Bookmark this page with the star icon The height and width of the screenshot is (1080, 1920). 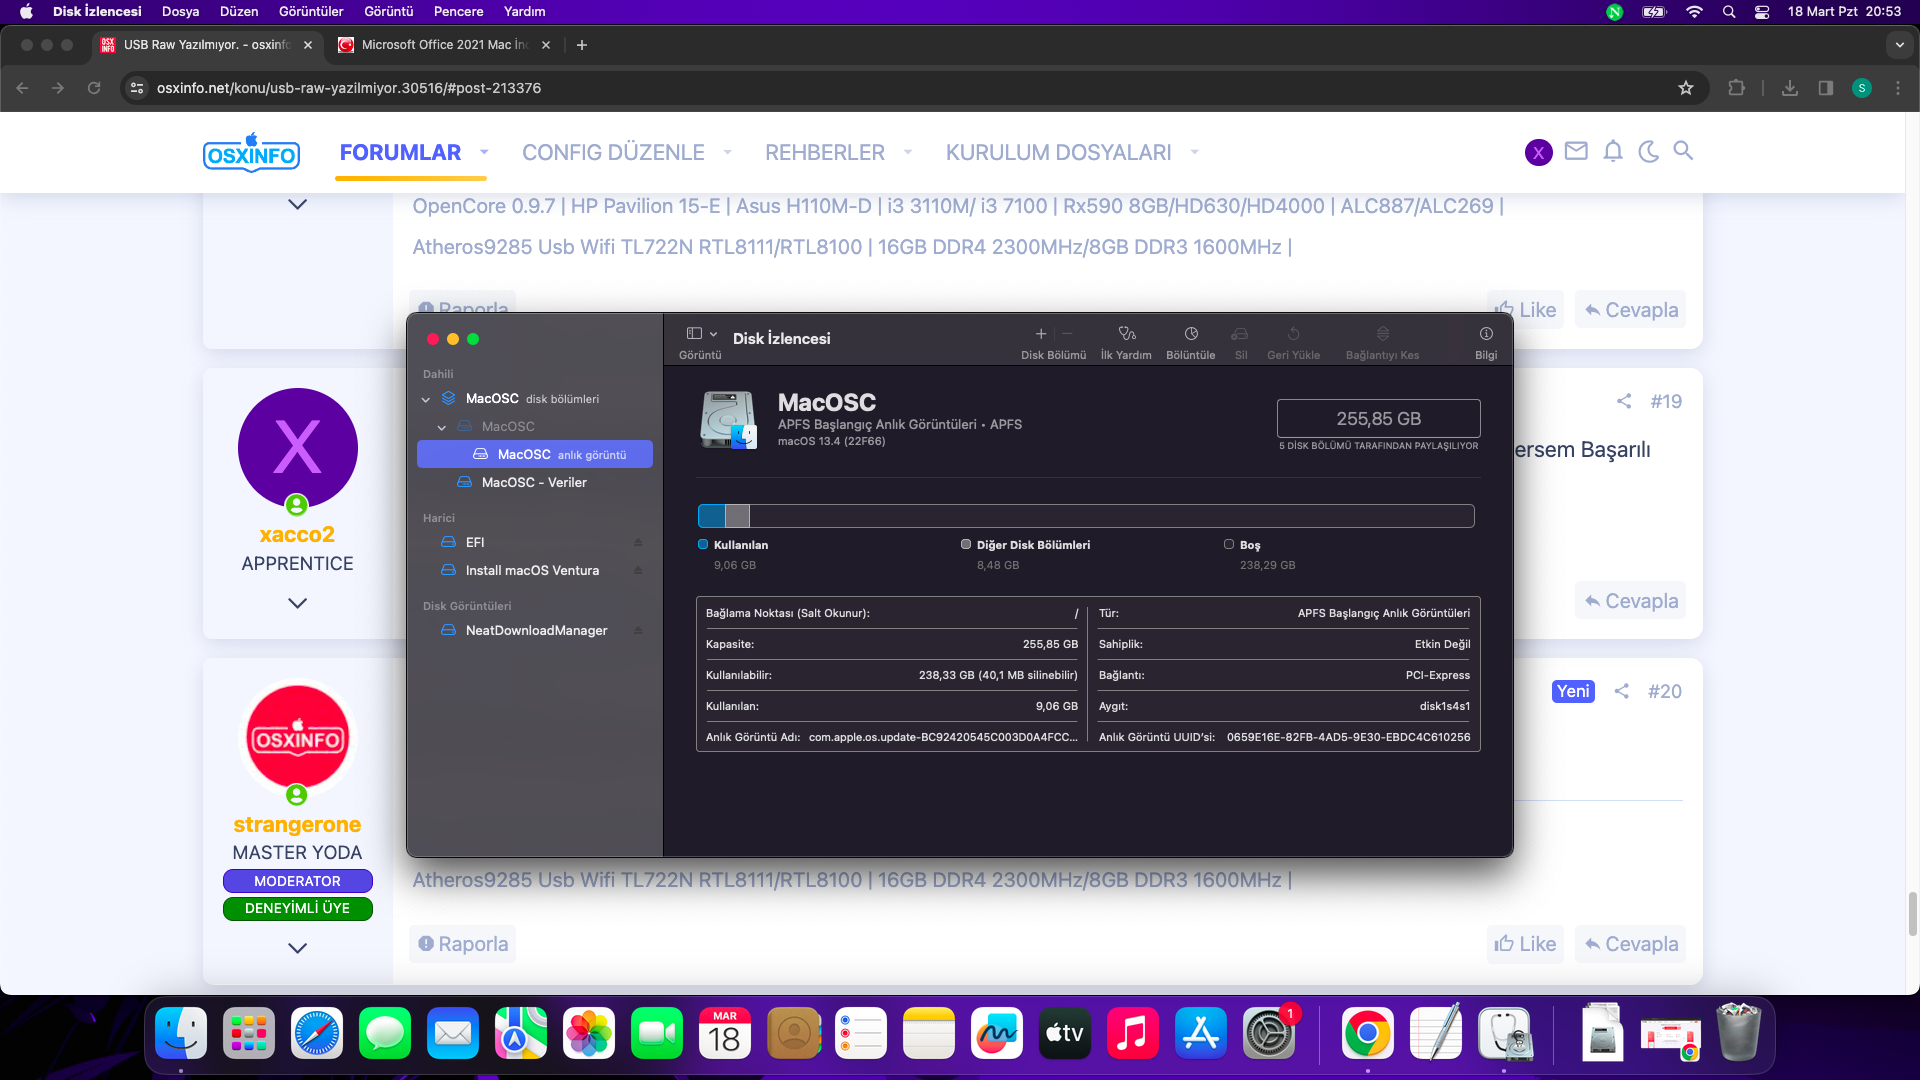click(1686, 88)
